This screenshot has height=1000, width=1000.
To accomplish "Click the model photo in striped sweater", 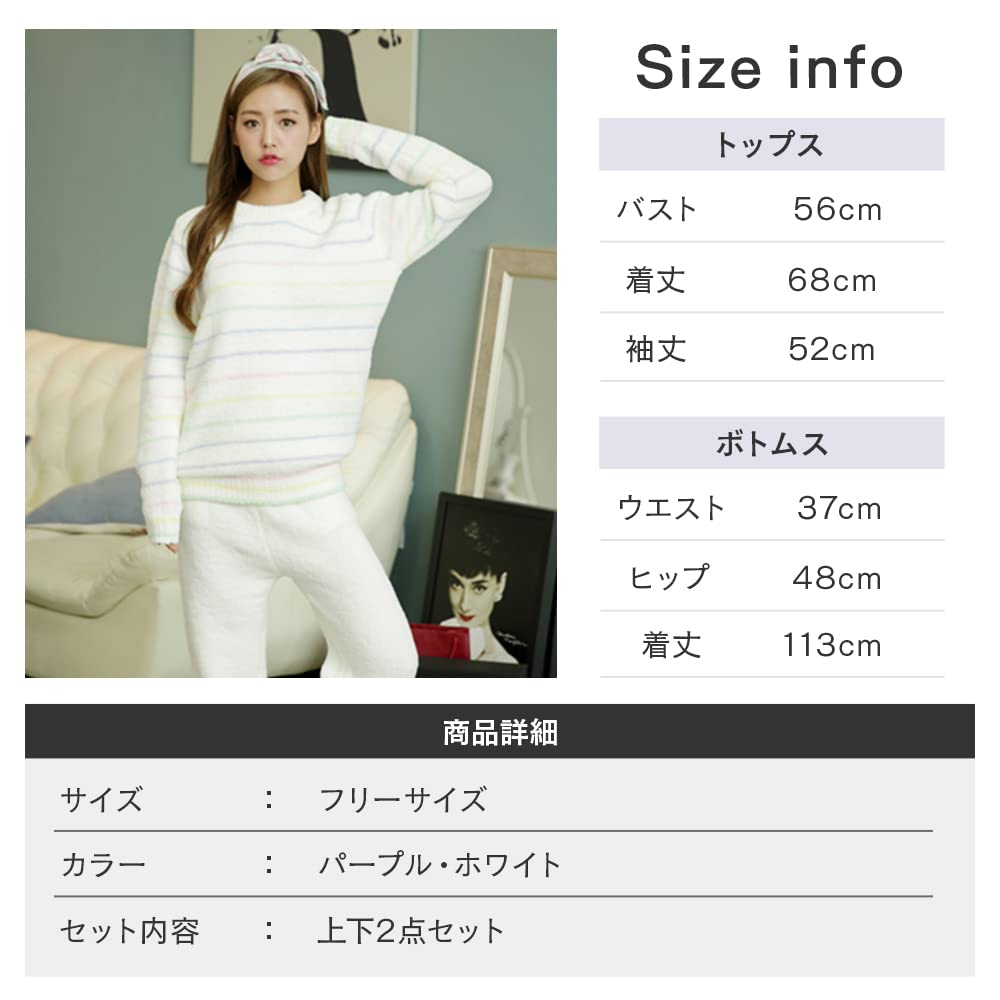I will [x=291, y=353].
